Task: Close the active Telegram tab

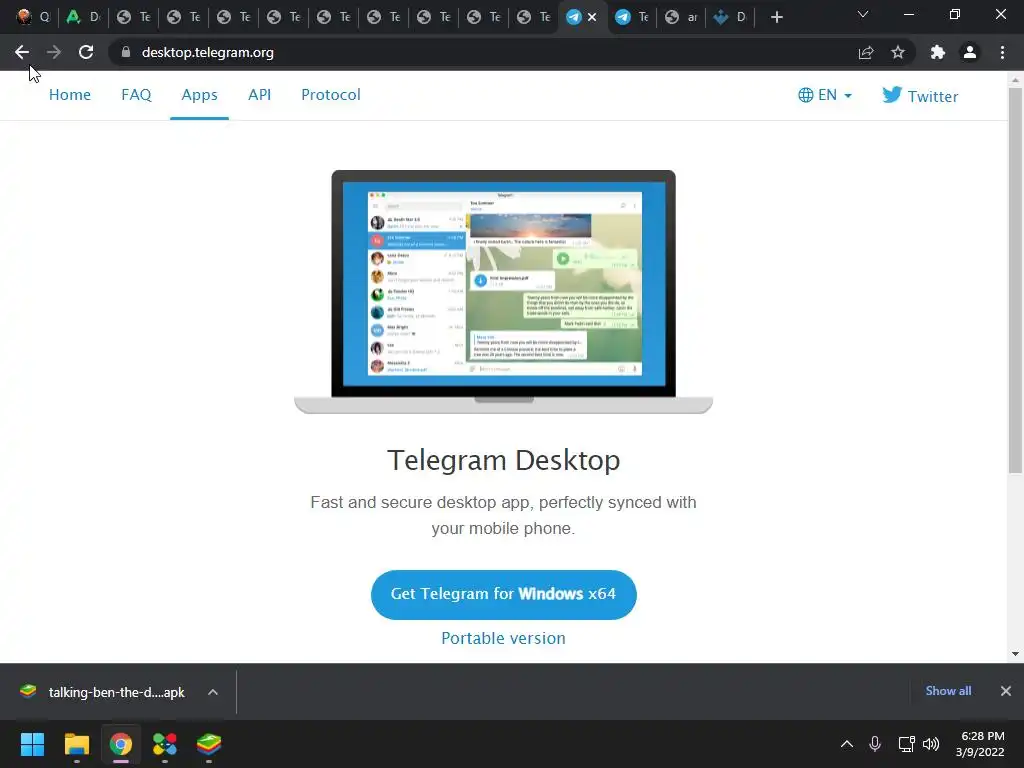Action: [x=592, y=17]
